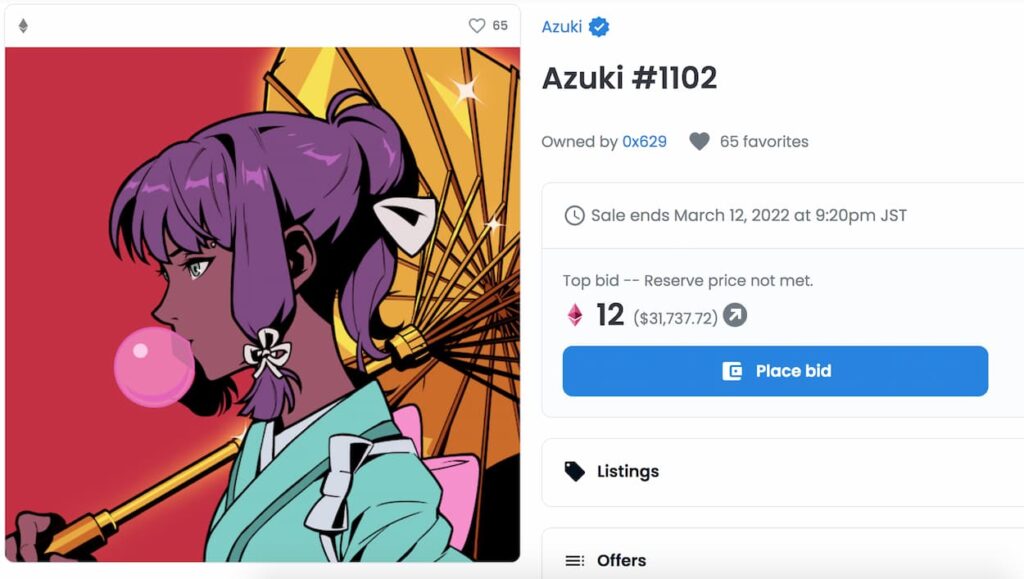Toggle the heart favorite outline icon
Viewport: 1024px width, 579px height.
pyautogui.click(x=477, y=25)
